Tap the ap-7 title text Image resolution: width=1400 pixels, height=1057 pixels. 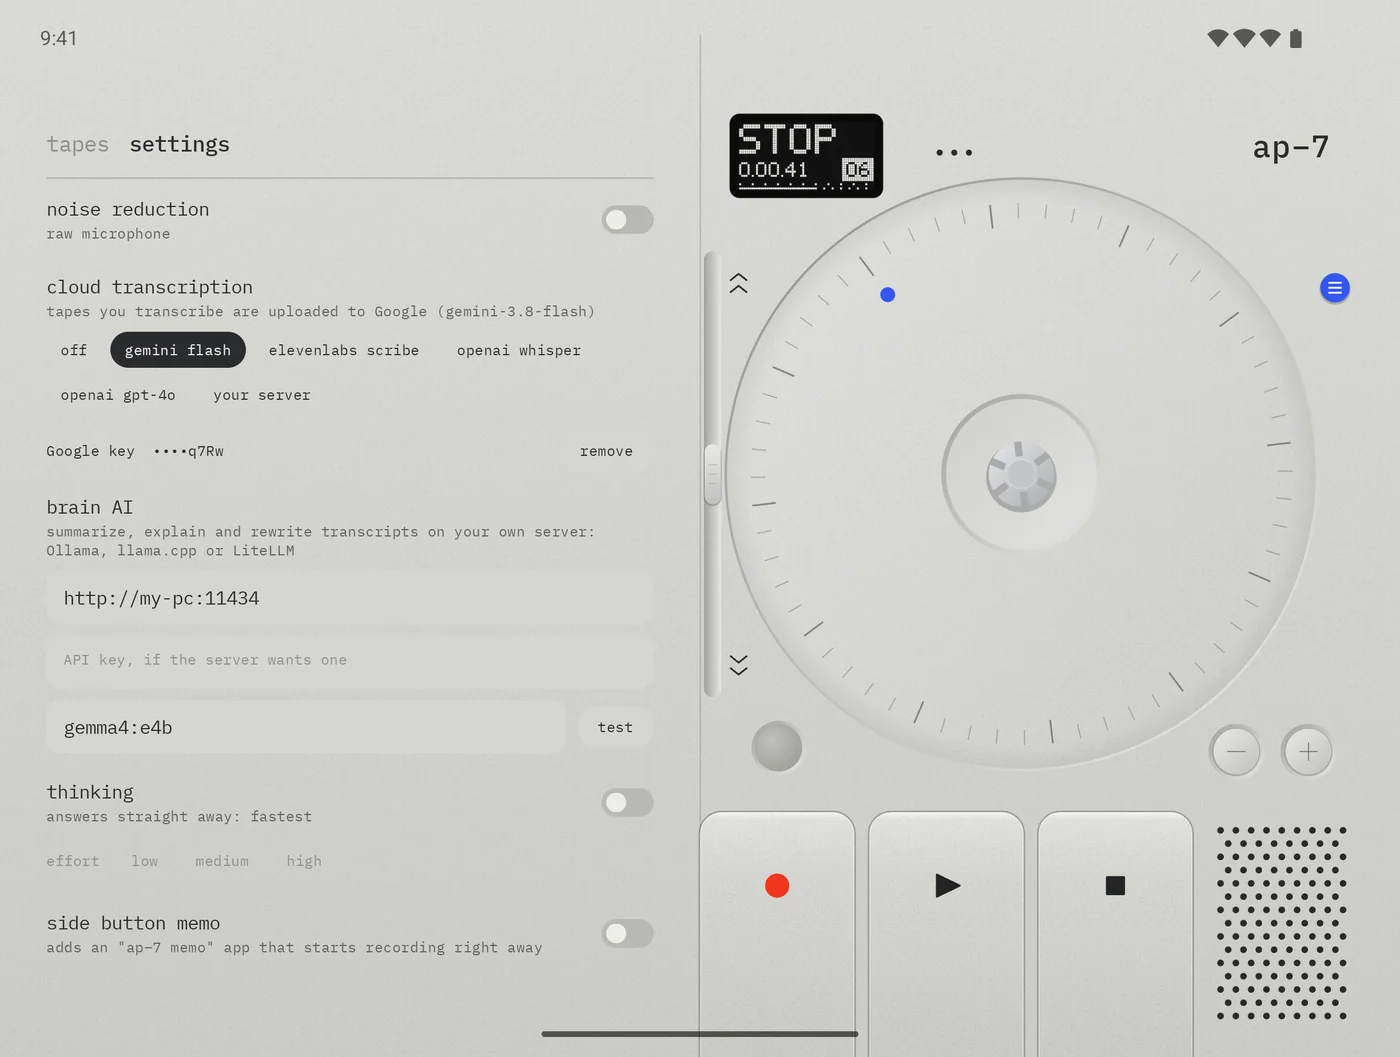coord(1291,148)
